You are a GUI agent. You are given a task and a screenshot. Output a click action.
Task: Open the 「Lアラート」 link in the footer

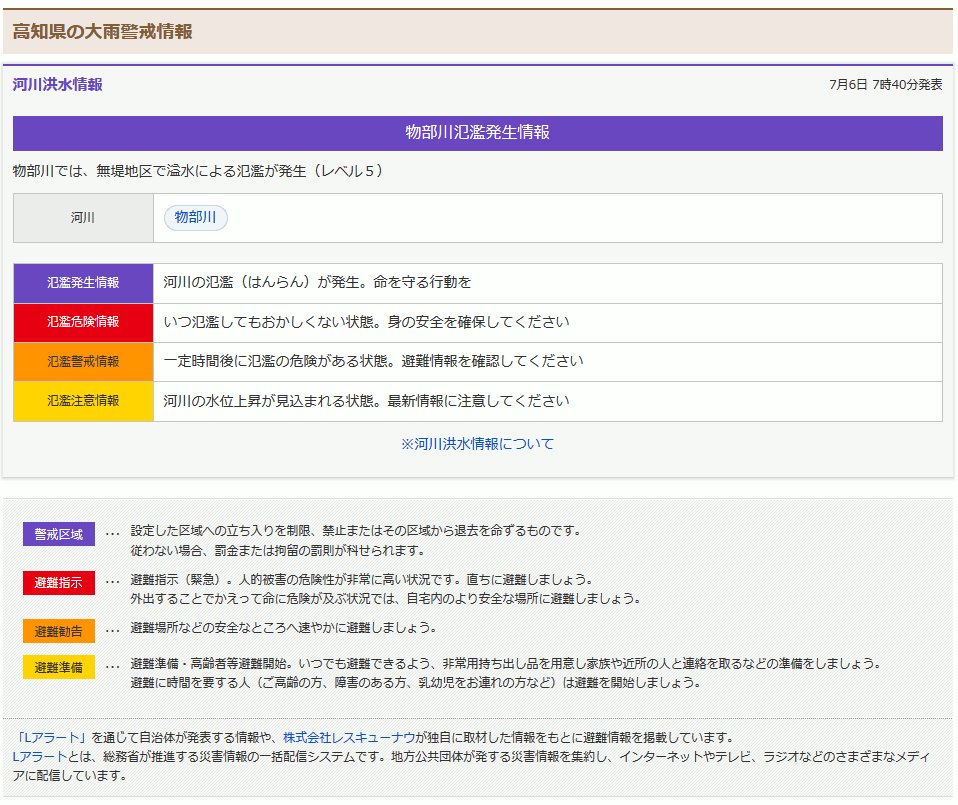click(x=51, y=737)
